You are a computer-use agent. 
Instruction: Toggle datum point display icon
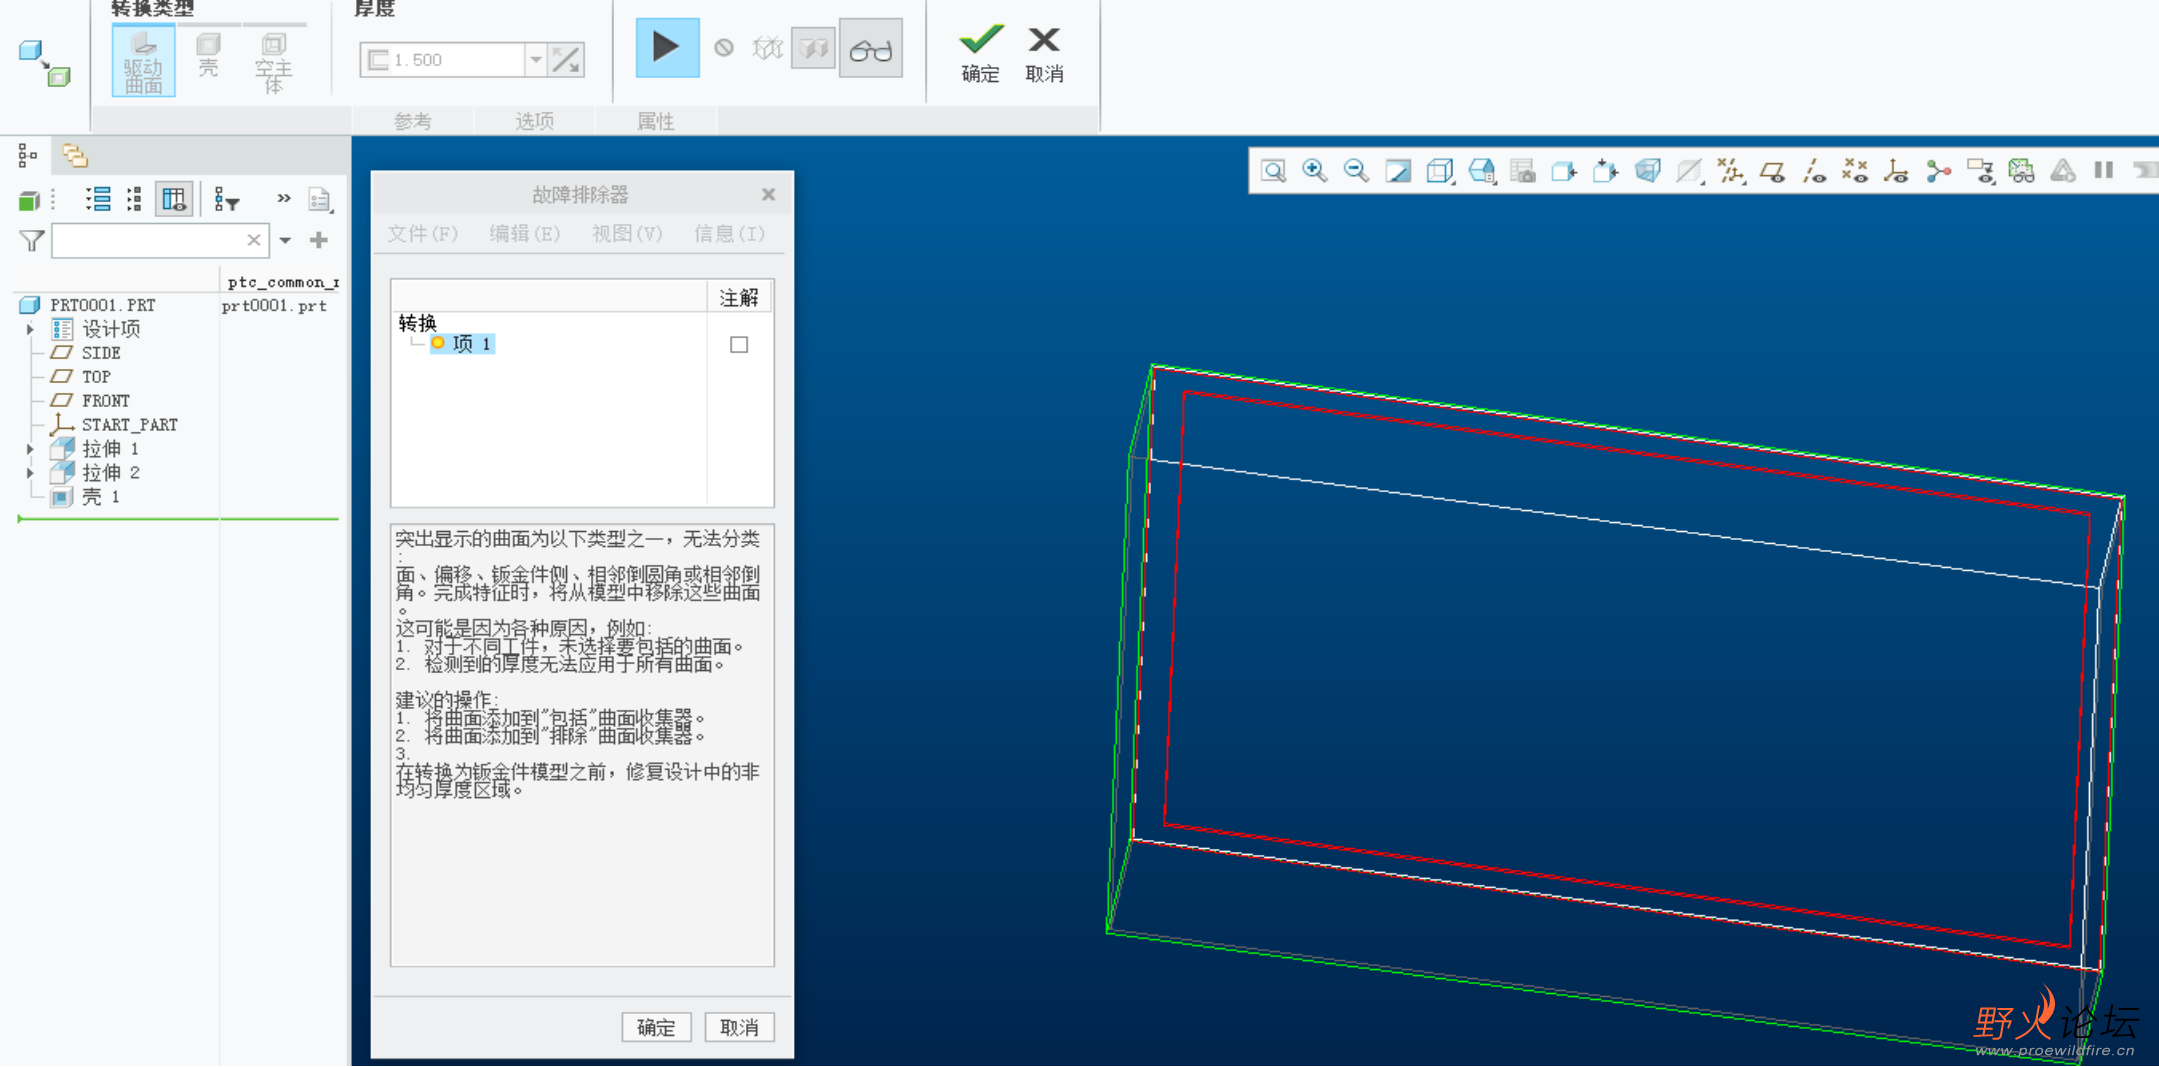(x=1855, y=171)
